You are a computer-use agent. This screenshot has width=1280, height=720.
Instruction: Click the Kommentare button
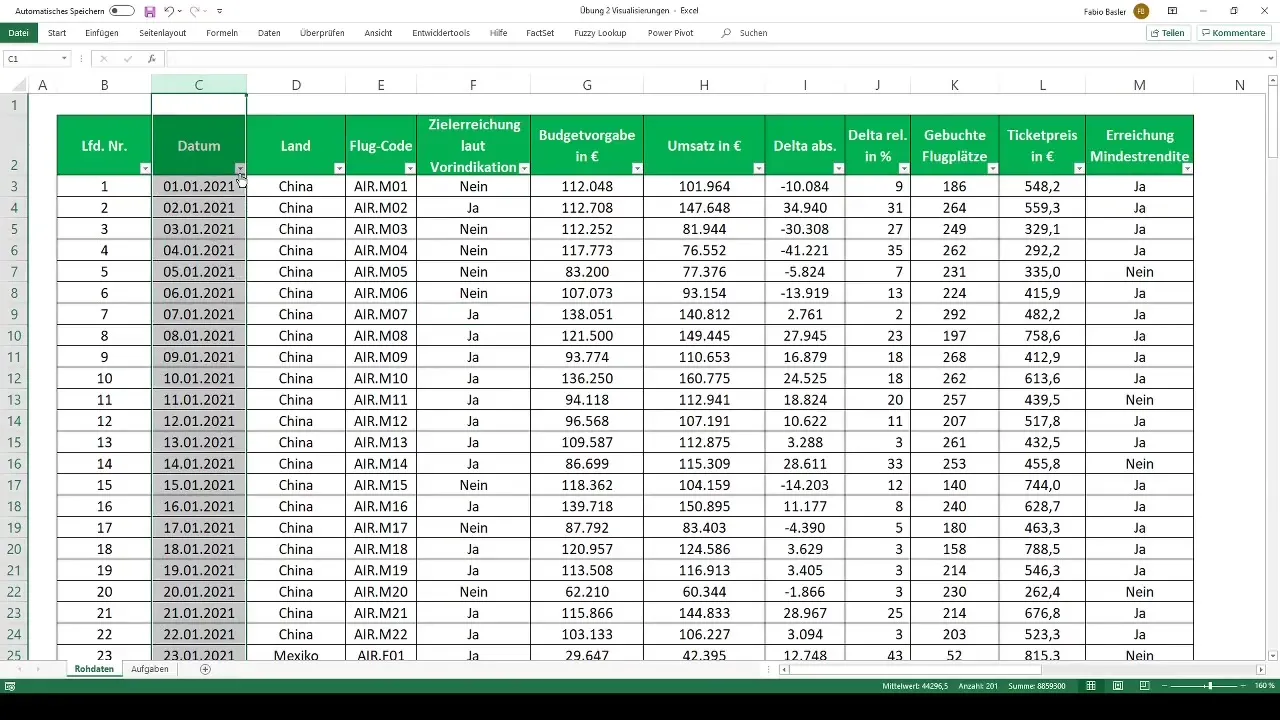[x=1233, y=33]
